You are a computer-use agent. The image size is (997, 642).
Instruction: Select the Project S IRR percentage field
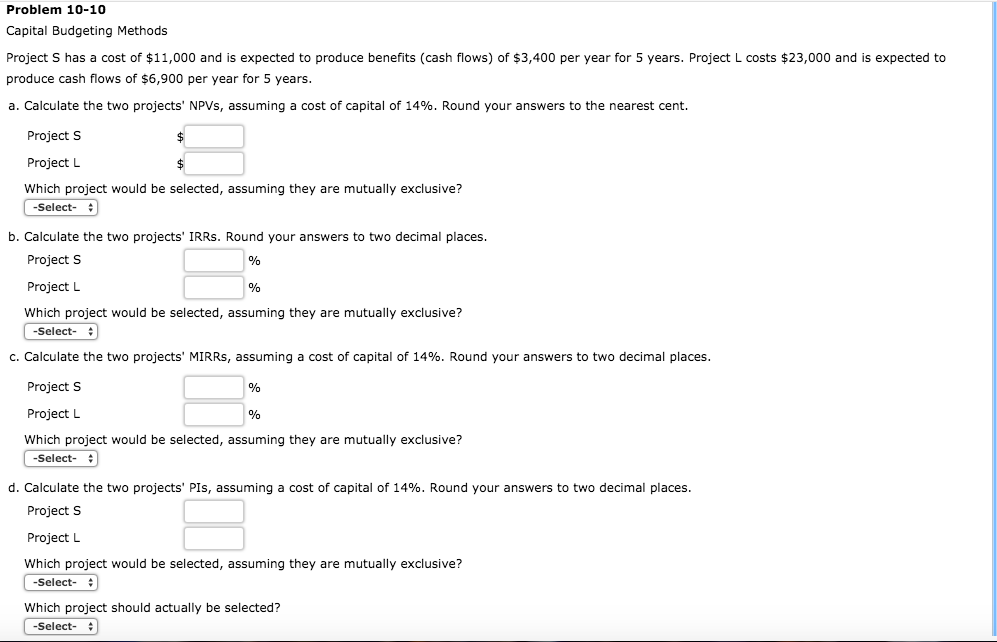coord(213,260)
